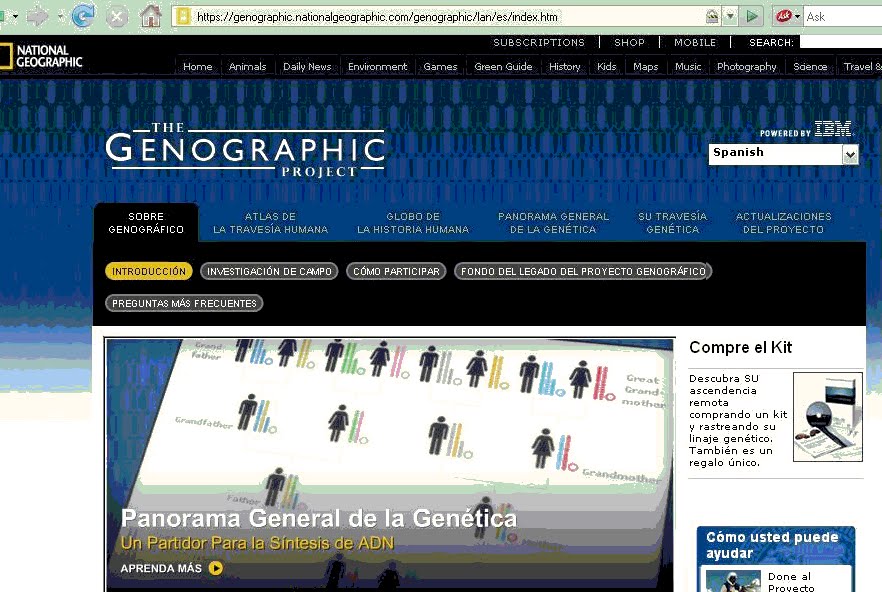Open Su Travesía Genética tab
The width and height of the screenshot is (882, 592).
pyautogui.click(x=673, y=223)
